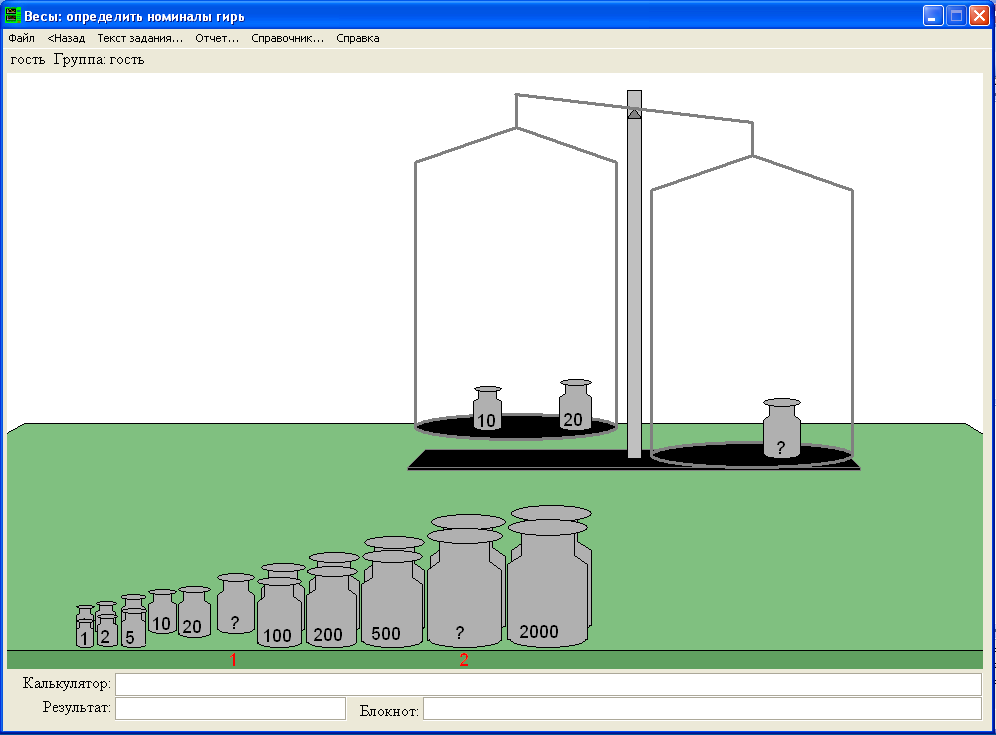
Task: Open the Отчет... menu item
Action: pos(217,38)
